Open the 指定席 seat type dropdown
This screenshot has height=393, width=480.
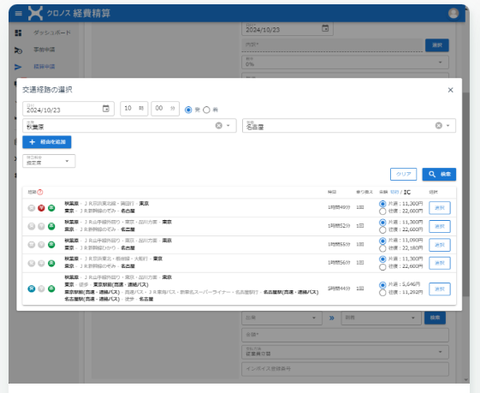(x=49, y=161)
